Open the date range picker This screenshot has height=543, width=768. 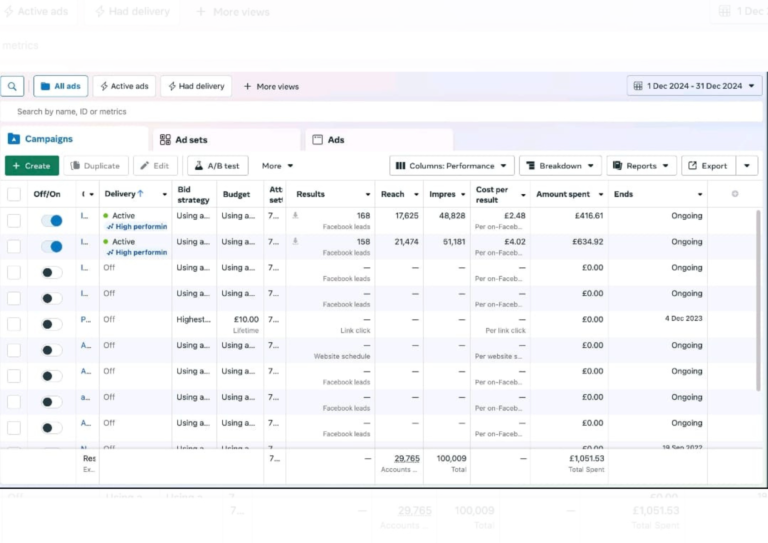tap(691, 86)
